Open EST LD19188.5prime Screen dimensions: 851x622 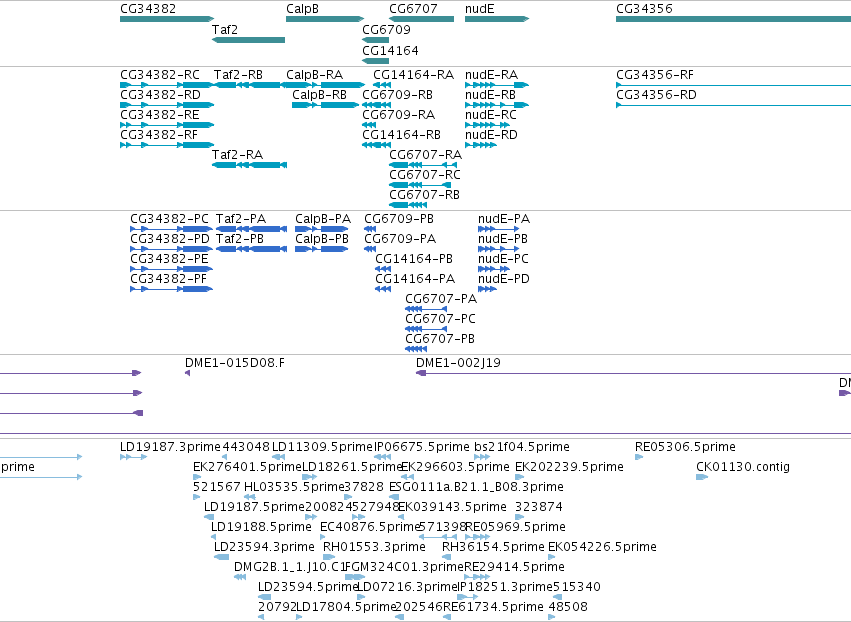coord(213,537)
